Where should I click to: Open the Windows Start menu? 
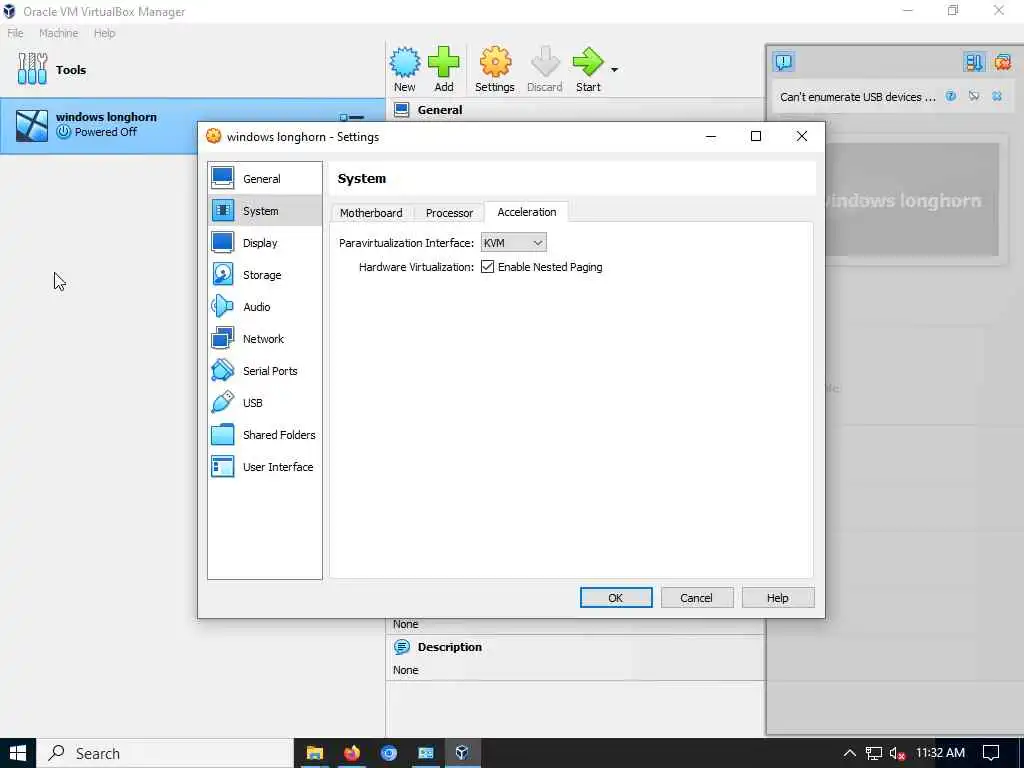click(x=18, y=753)
